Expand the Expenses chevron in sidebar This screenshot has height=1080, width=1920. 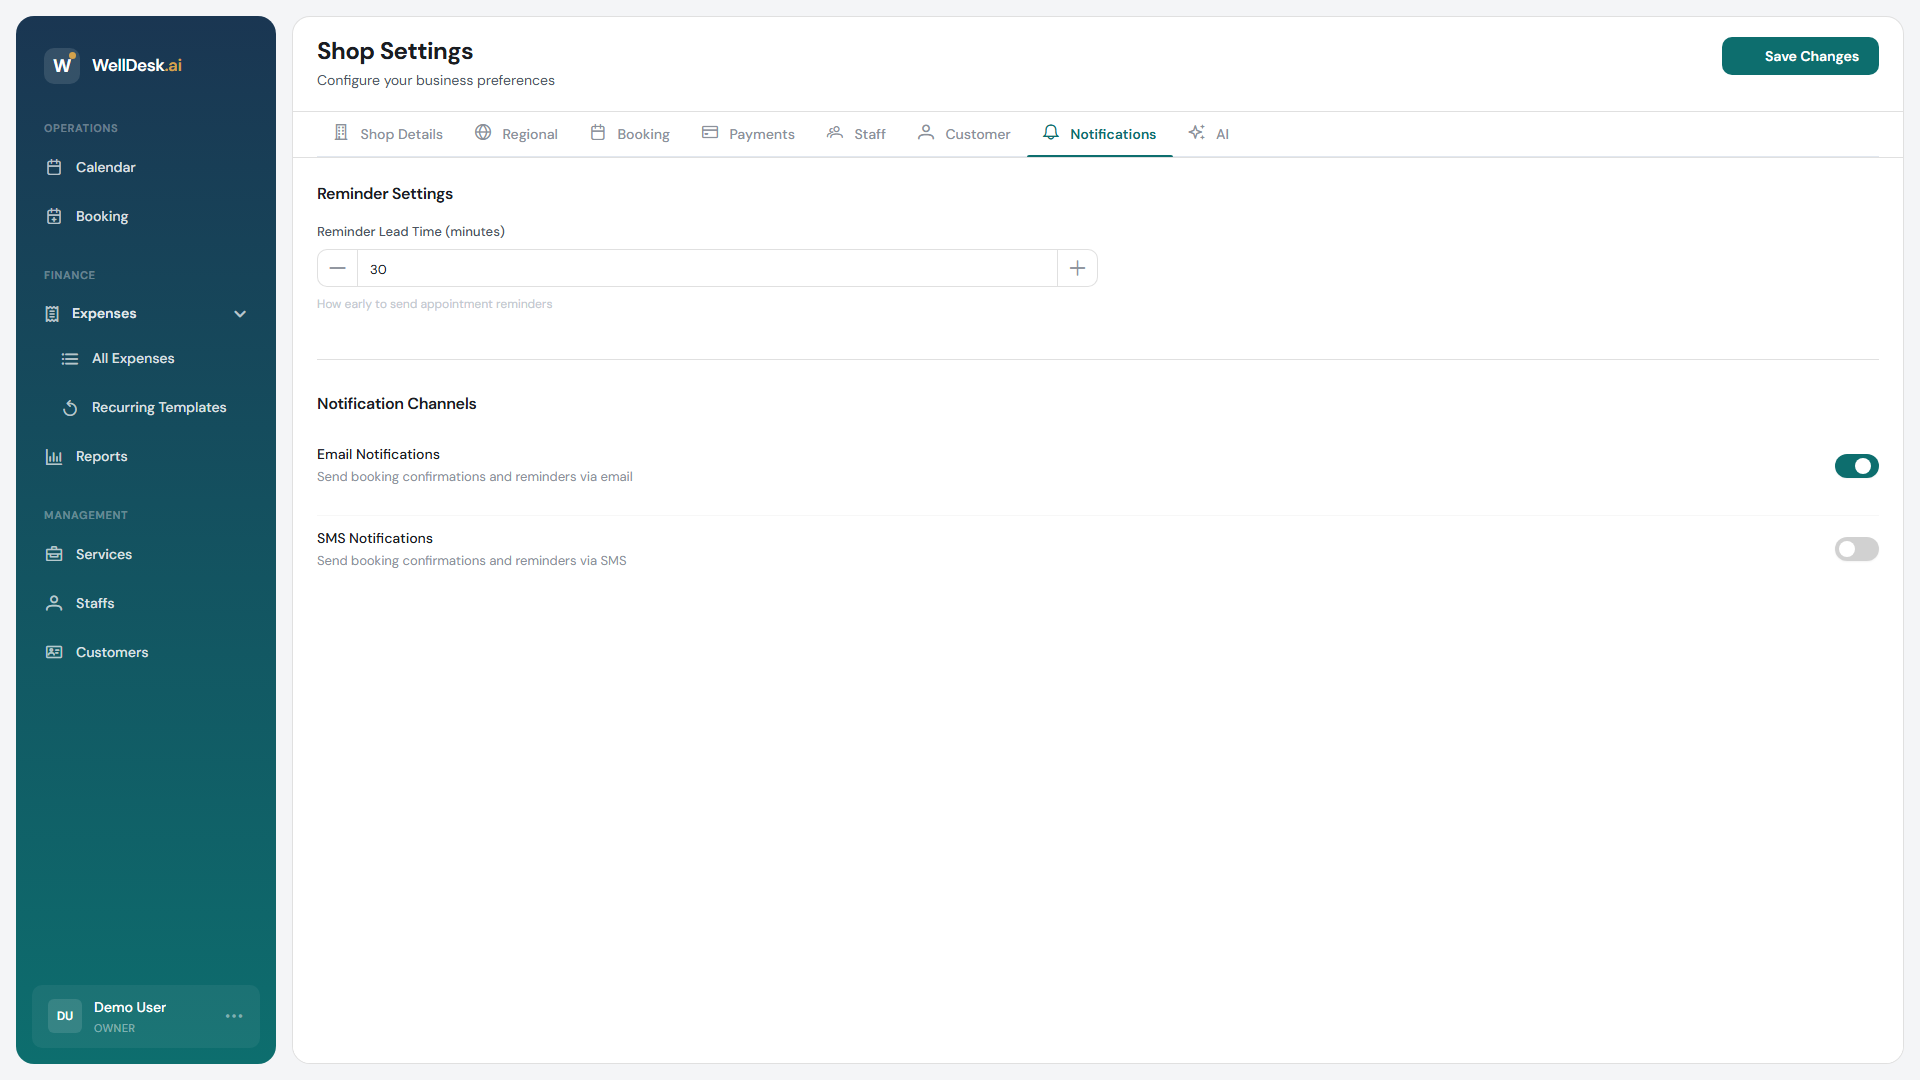pos(240,313)
